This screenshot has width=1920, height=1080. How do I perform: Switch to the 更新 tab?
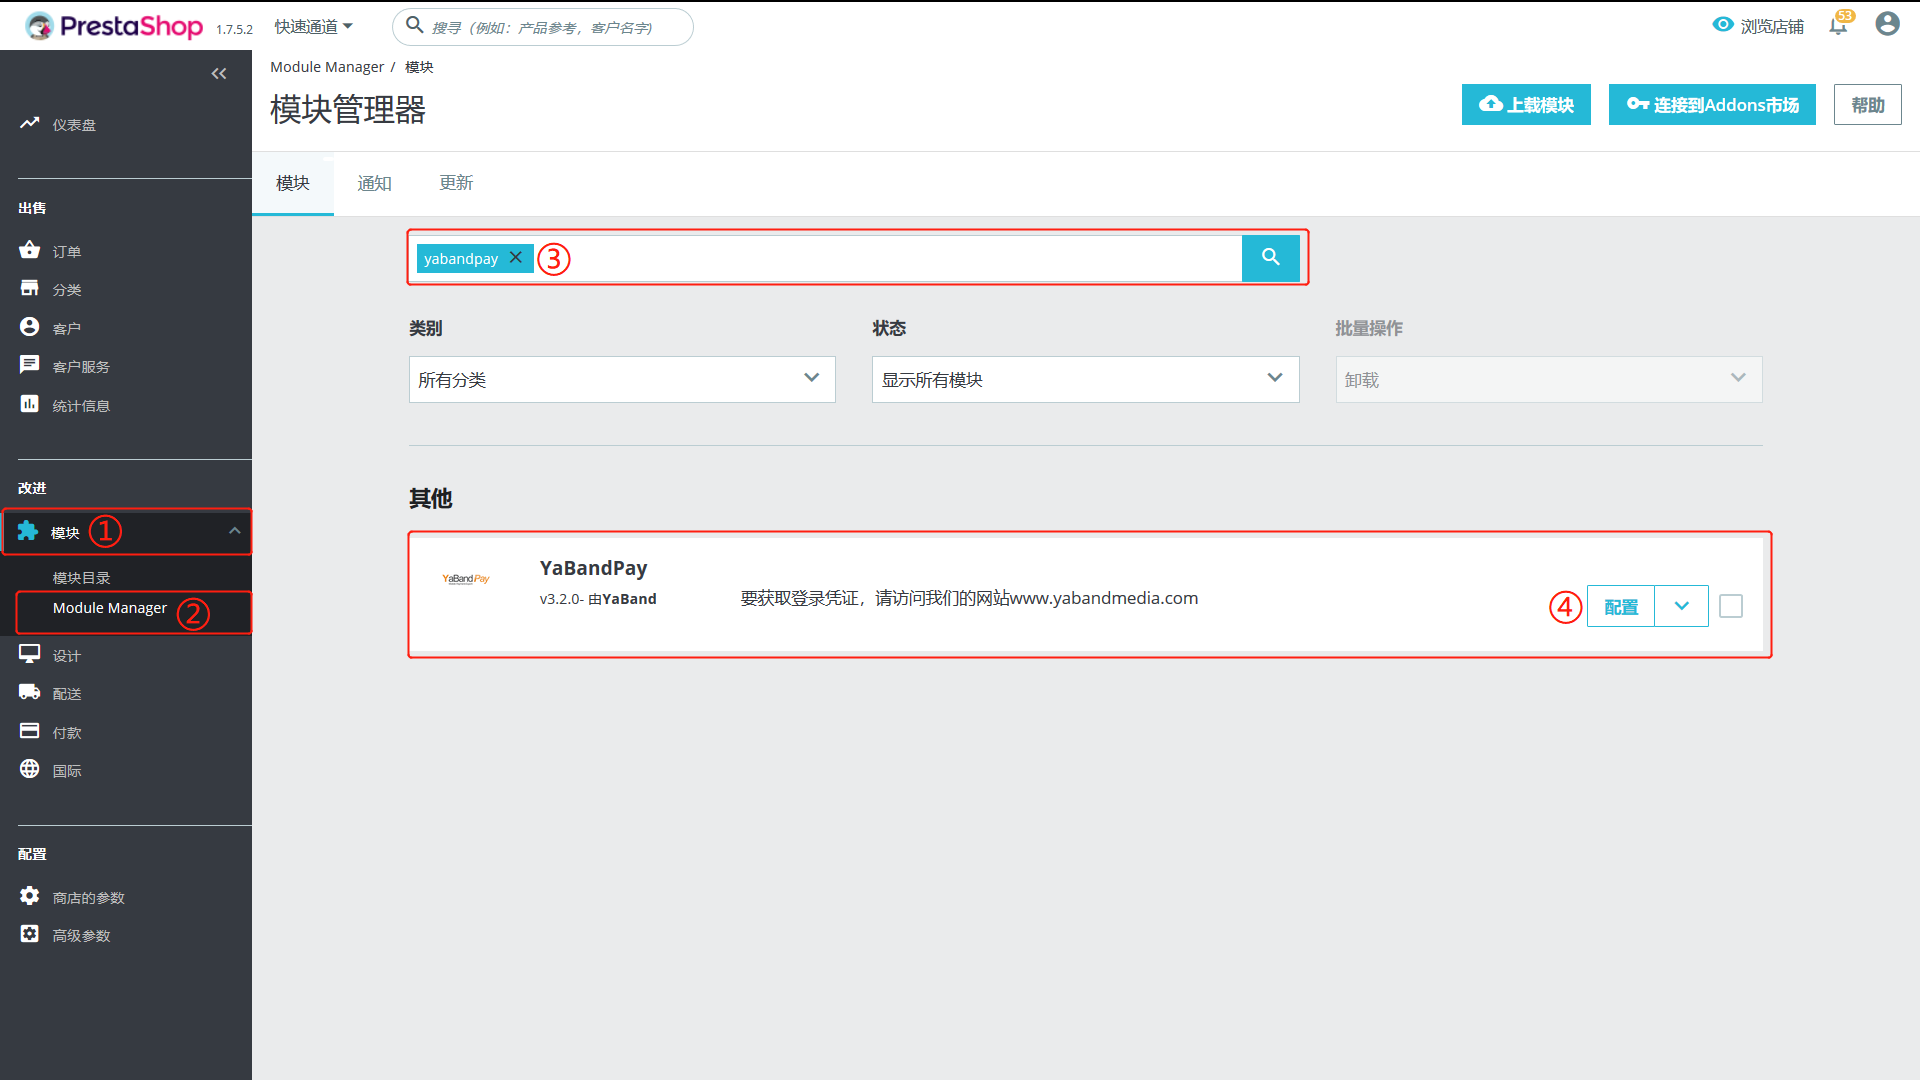pyautogui.click(x=456, y=183)
